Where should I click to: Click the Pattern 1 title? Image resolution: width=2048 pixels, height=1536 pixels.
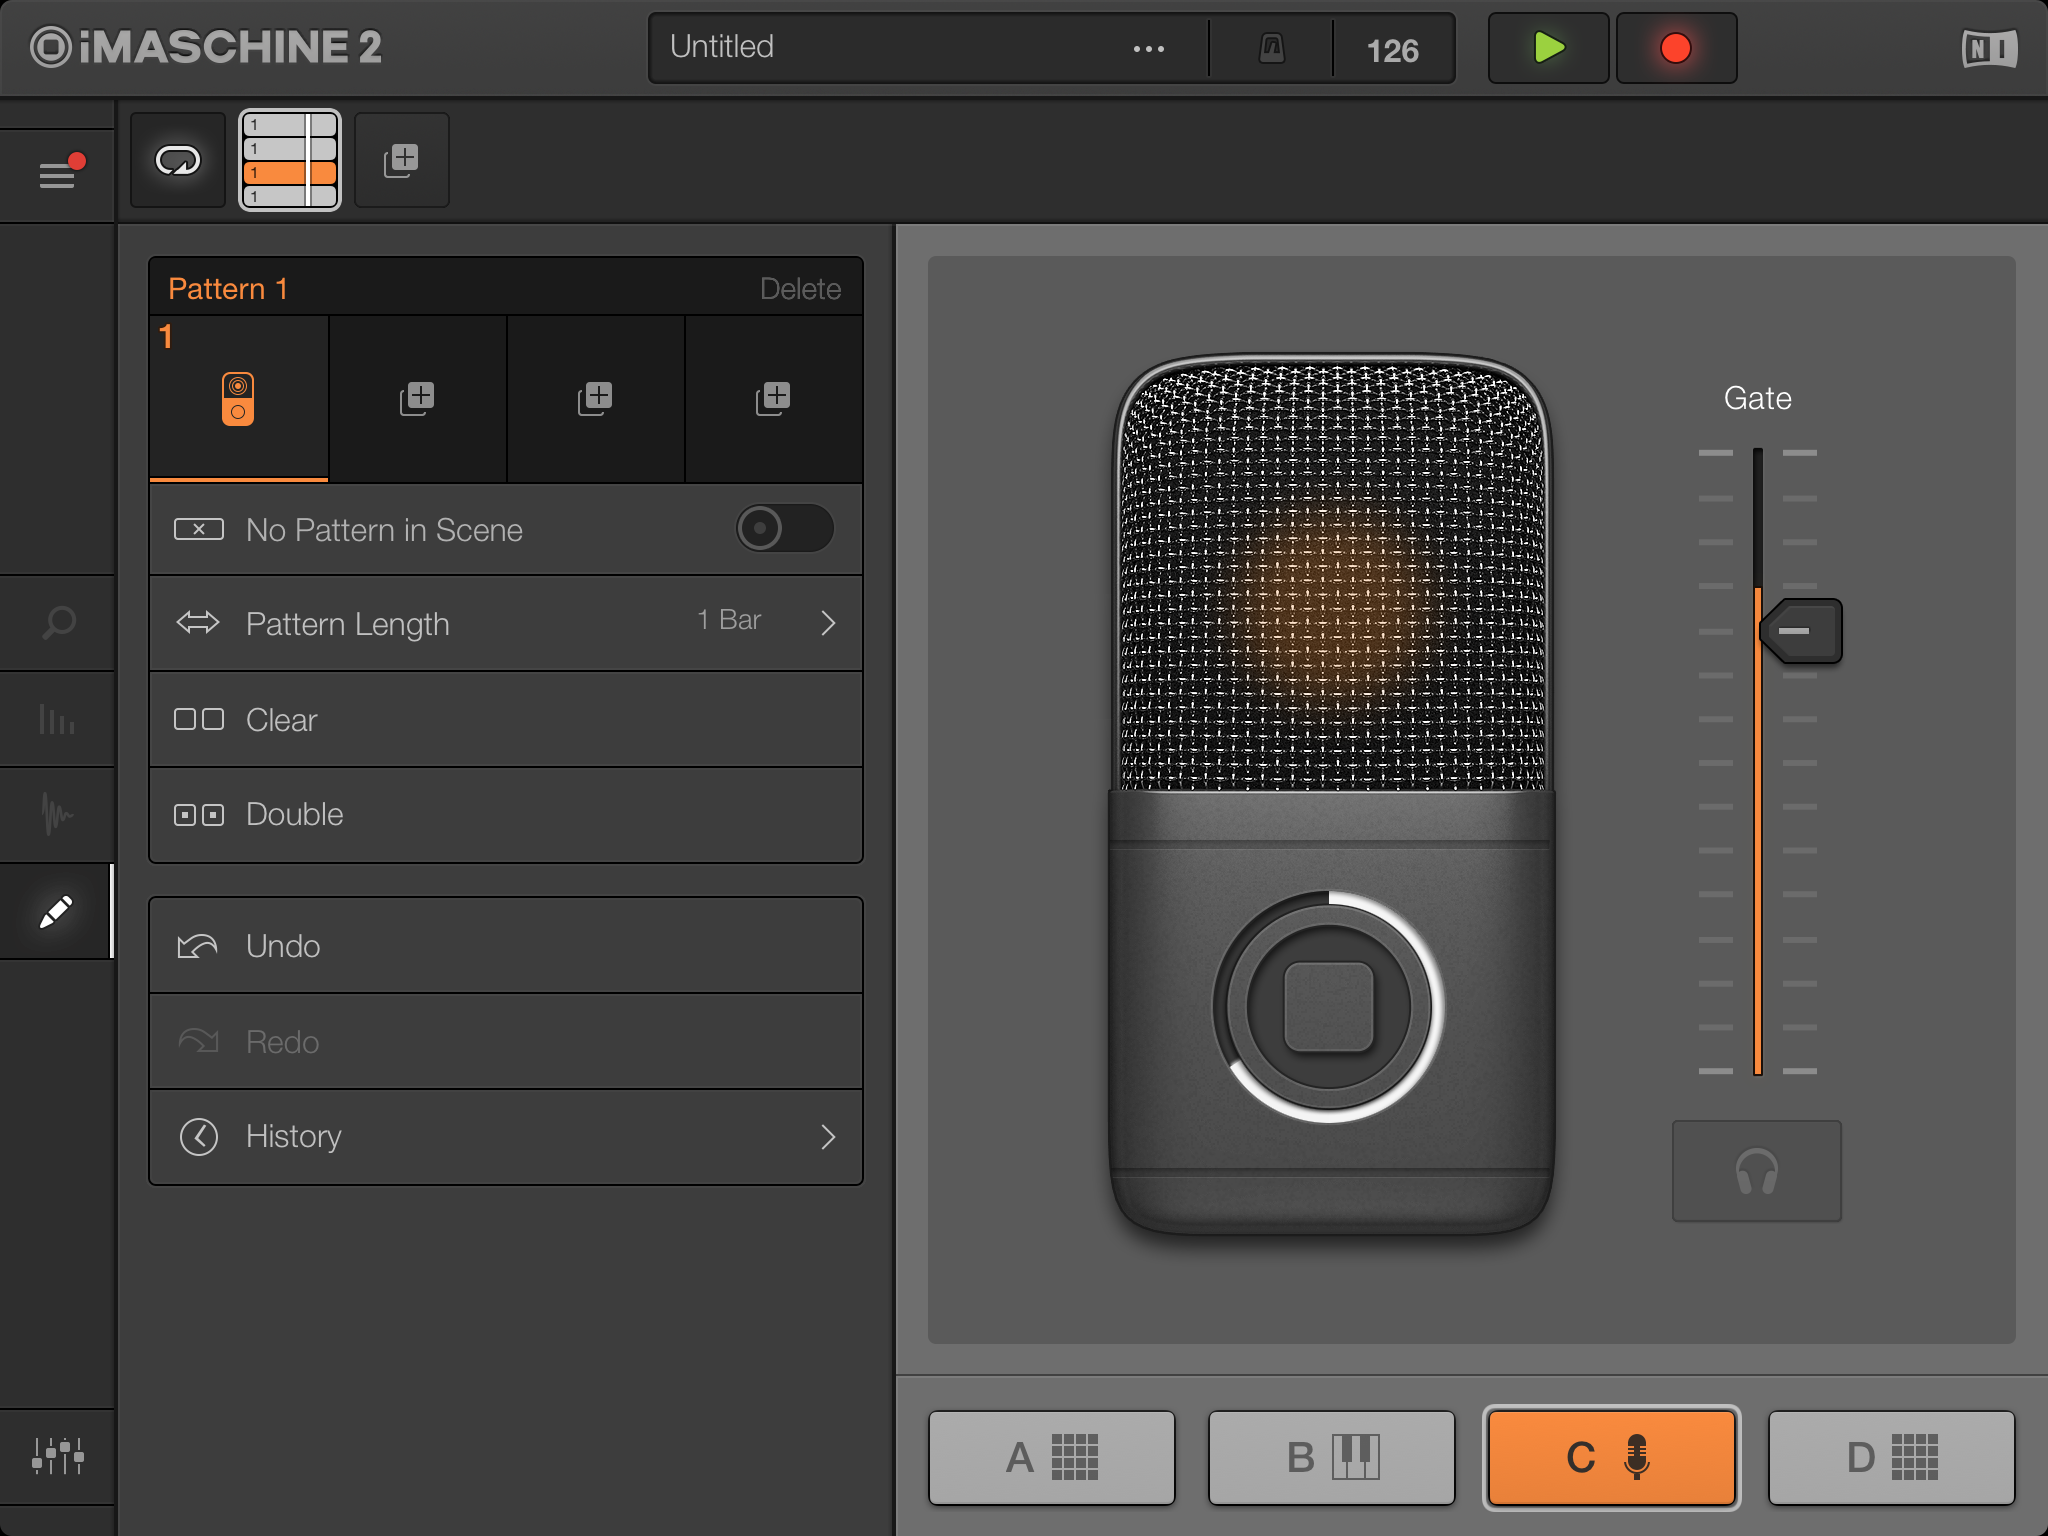228,289
